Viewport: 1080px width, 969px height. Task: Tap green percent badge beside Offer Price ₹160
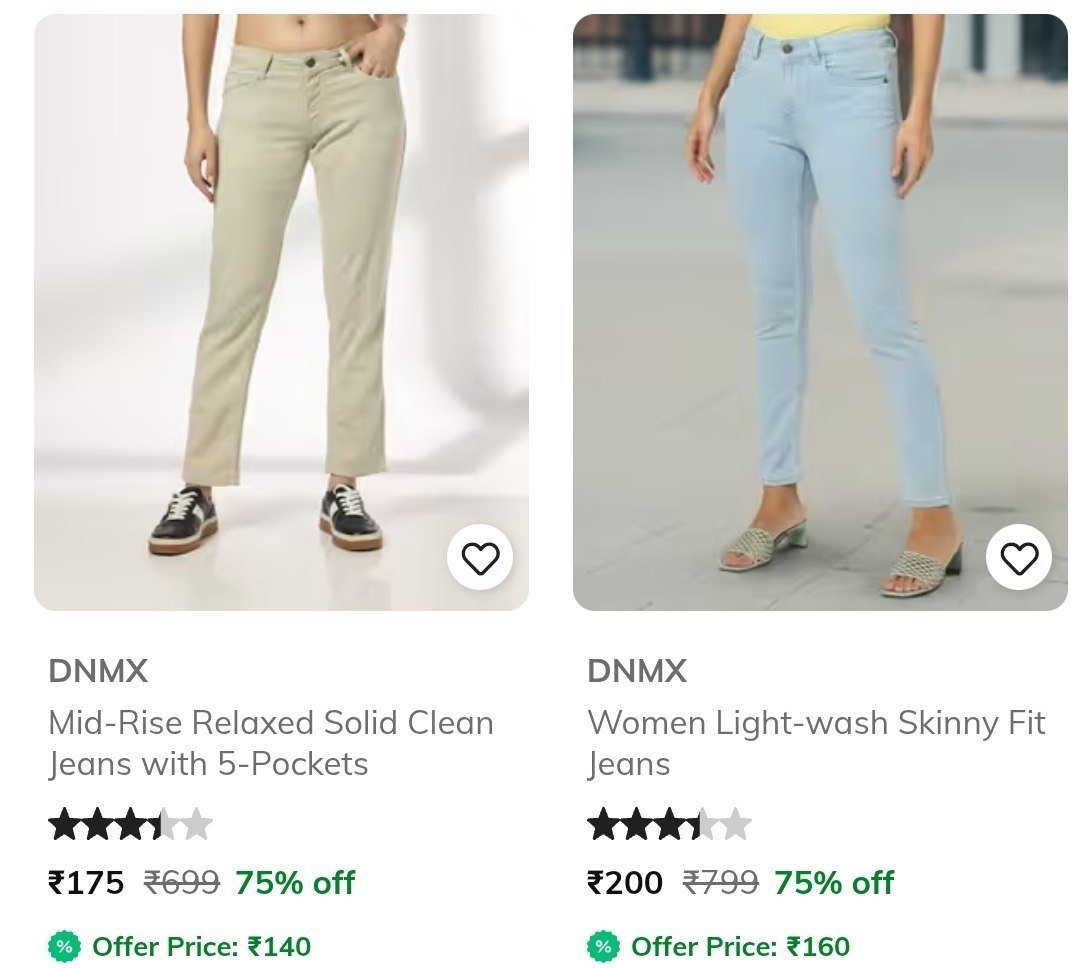[603, 946]
